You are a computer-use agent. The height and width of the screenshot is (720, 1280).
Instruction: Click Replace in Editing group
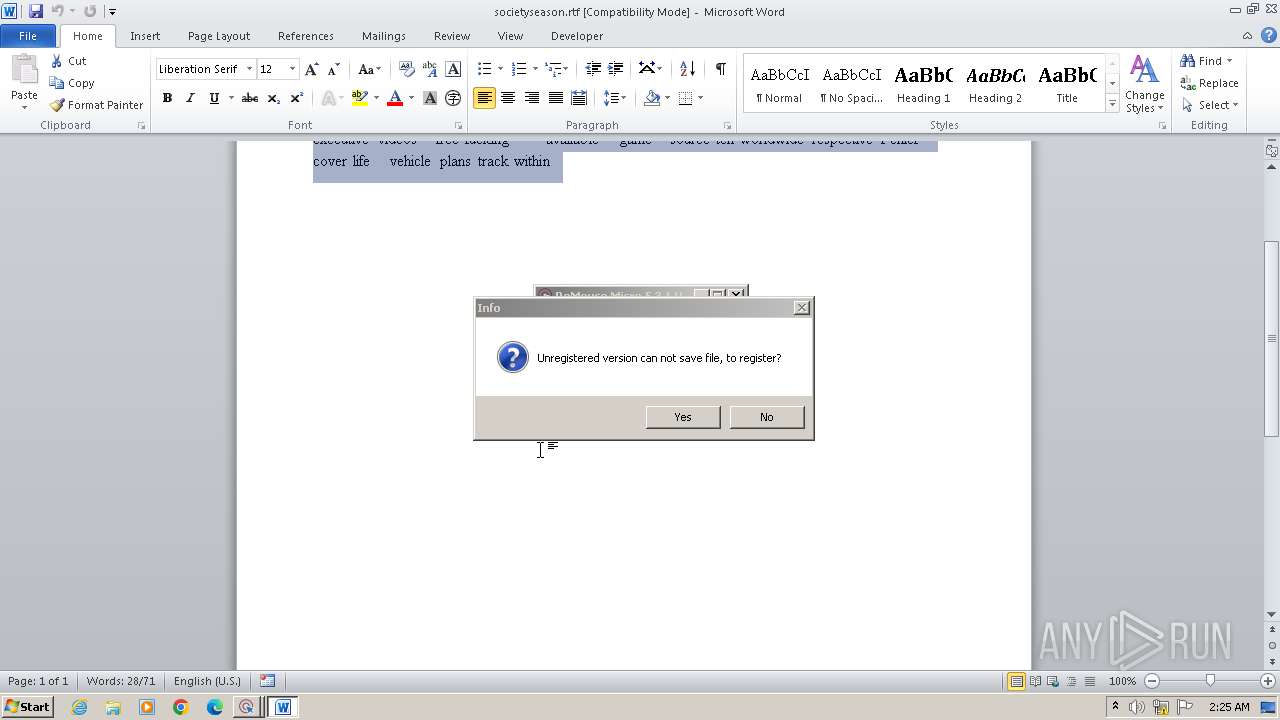pyautogui.click(x=1209, y=83)
